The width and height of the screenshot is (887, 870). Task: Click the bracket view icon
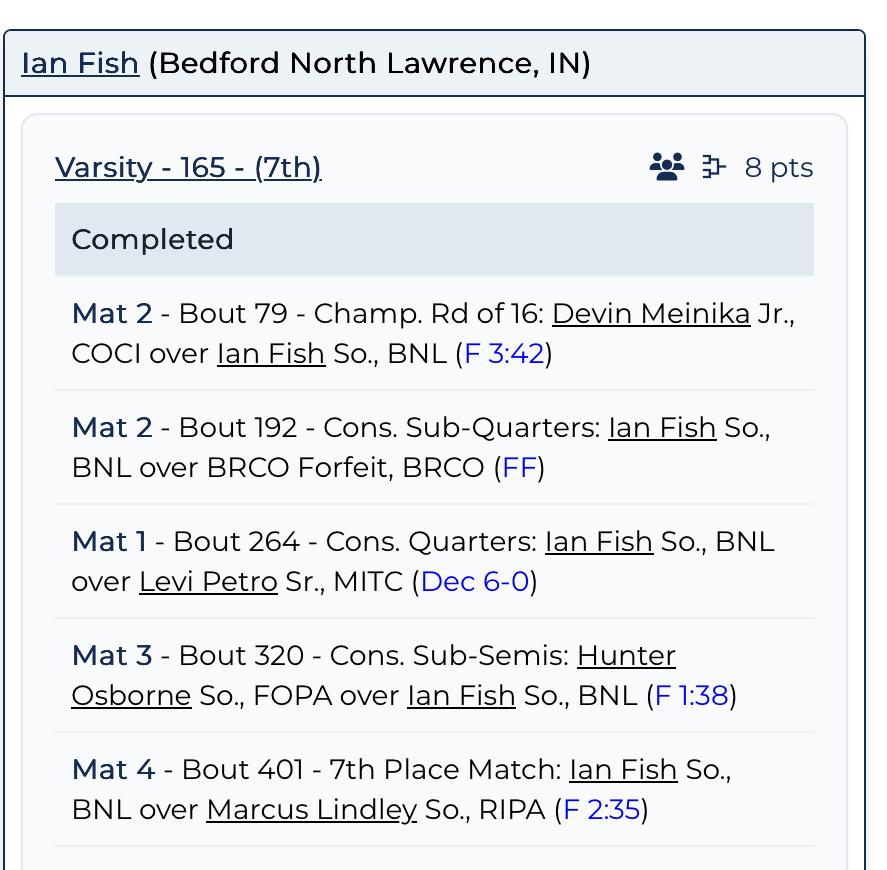713,167
